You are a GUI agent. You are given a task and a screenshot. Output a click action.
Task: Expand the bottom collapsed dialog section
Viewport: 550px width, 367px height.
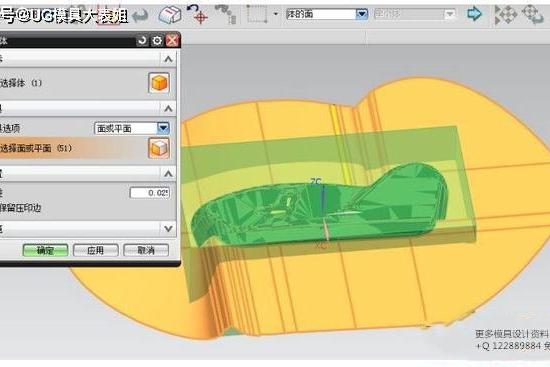coord(168,229)
